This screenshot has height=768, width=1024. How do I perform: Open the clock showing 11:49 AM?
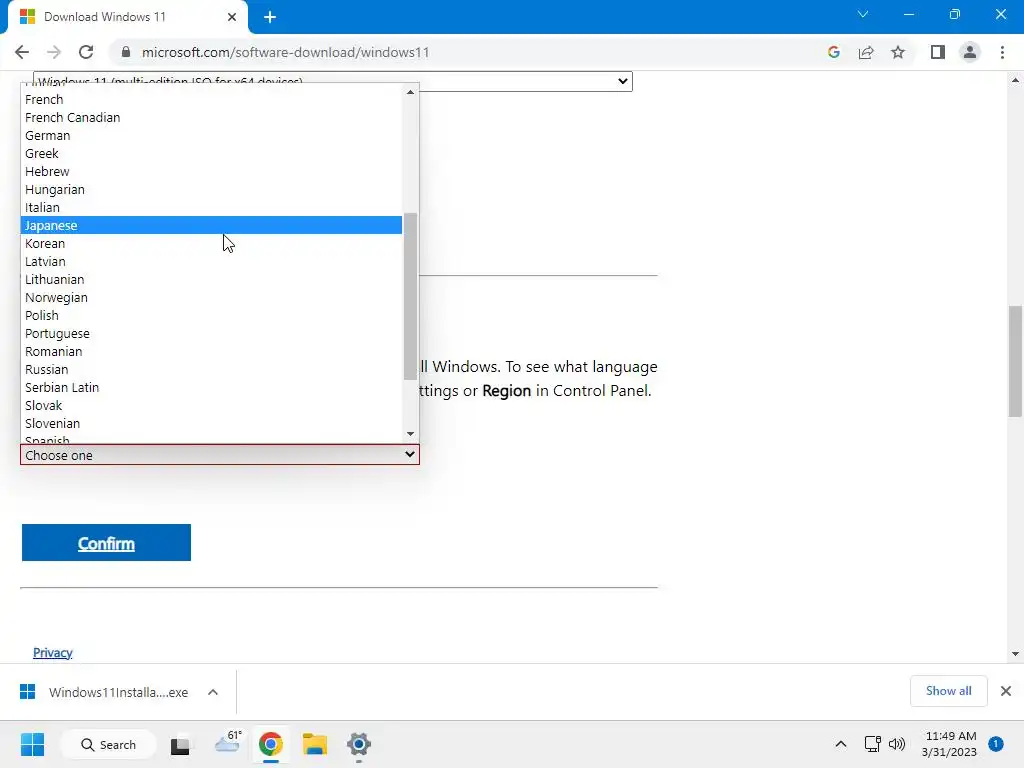(950, 744)
